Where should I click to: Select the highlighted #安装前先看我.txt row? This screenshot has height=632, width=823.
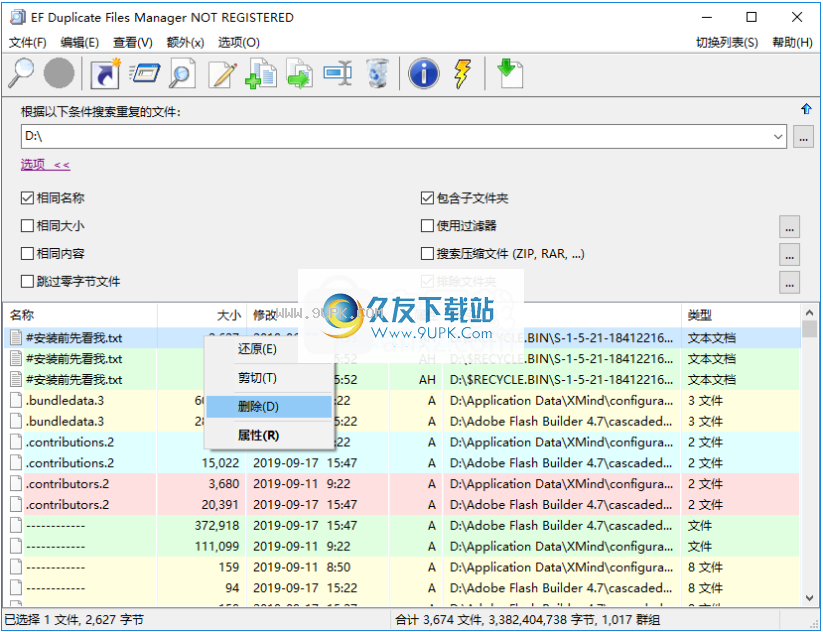[402, 338]
